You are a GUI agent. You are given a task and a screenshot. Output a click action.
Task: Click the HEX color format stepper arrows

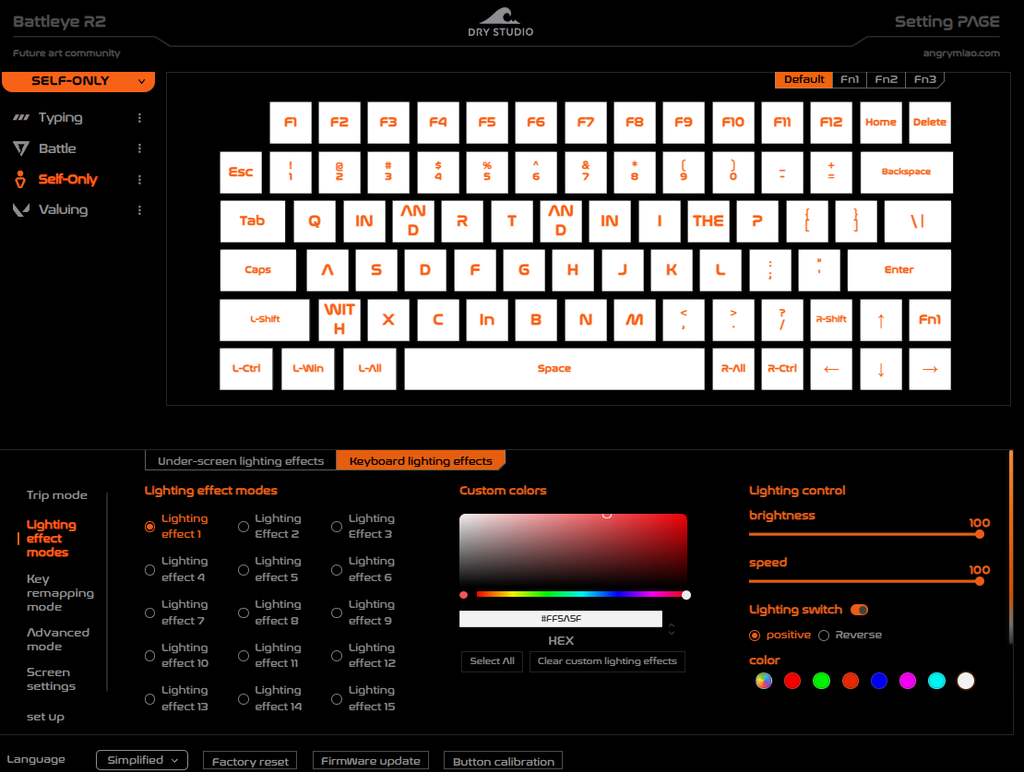pos(671,630)
